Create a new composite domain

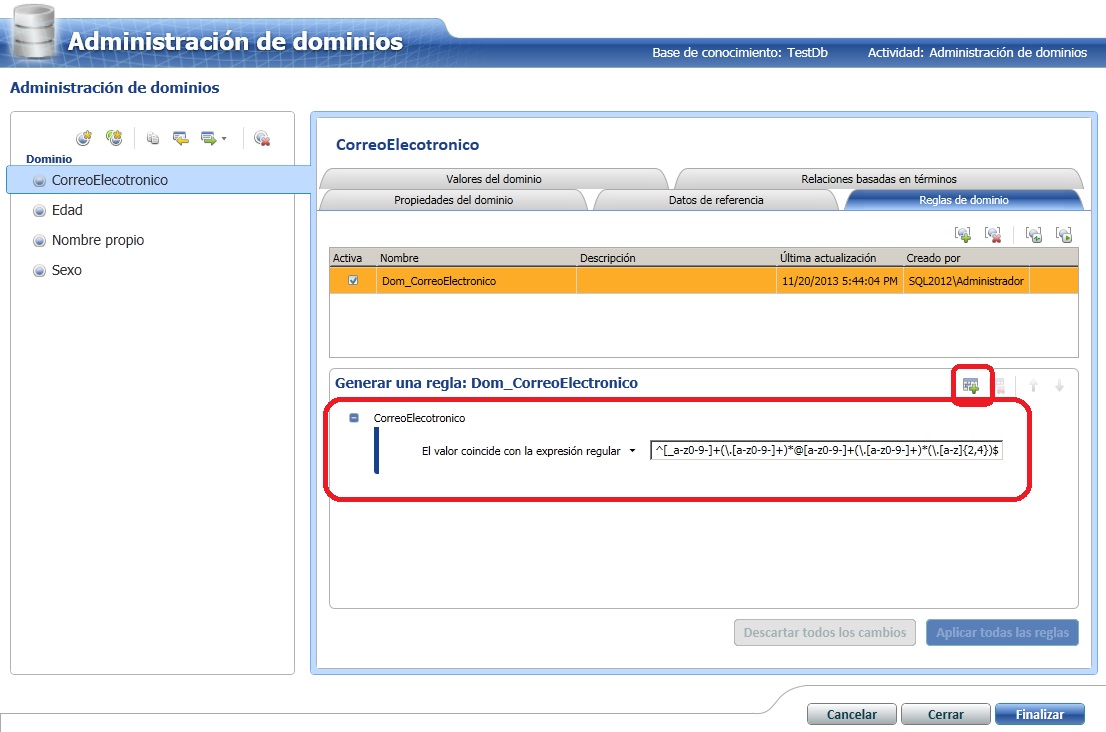click(x=115, y=137)
